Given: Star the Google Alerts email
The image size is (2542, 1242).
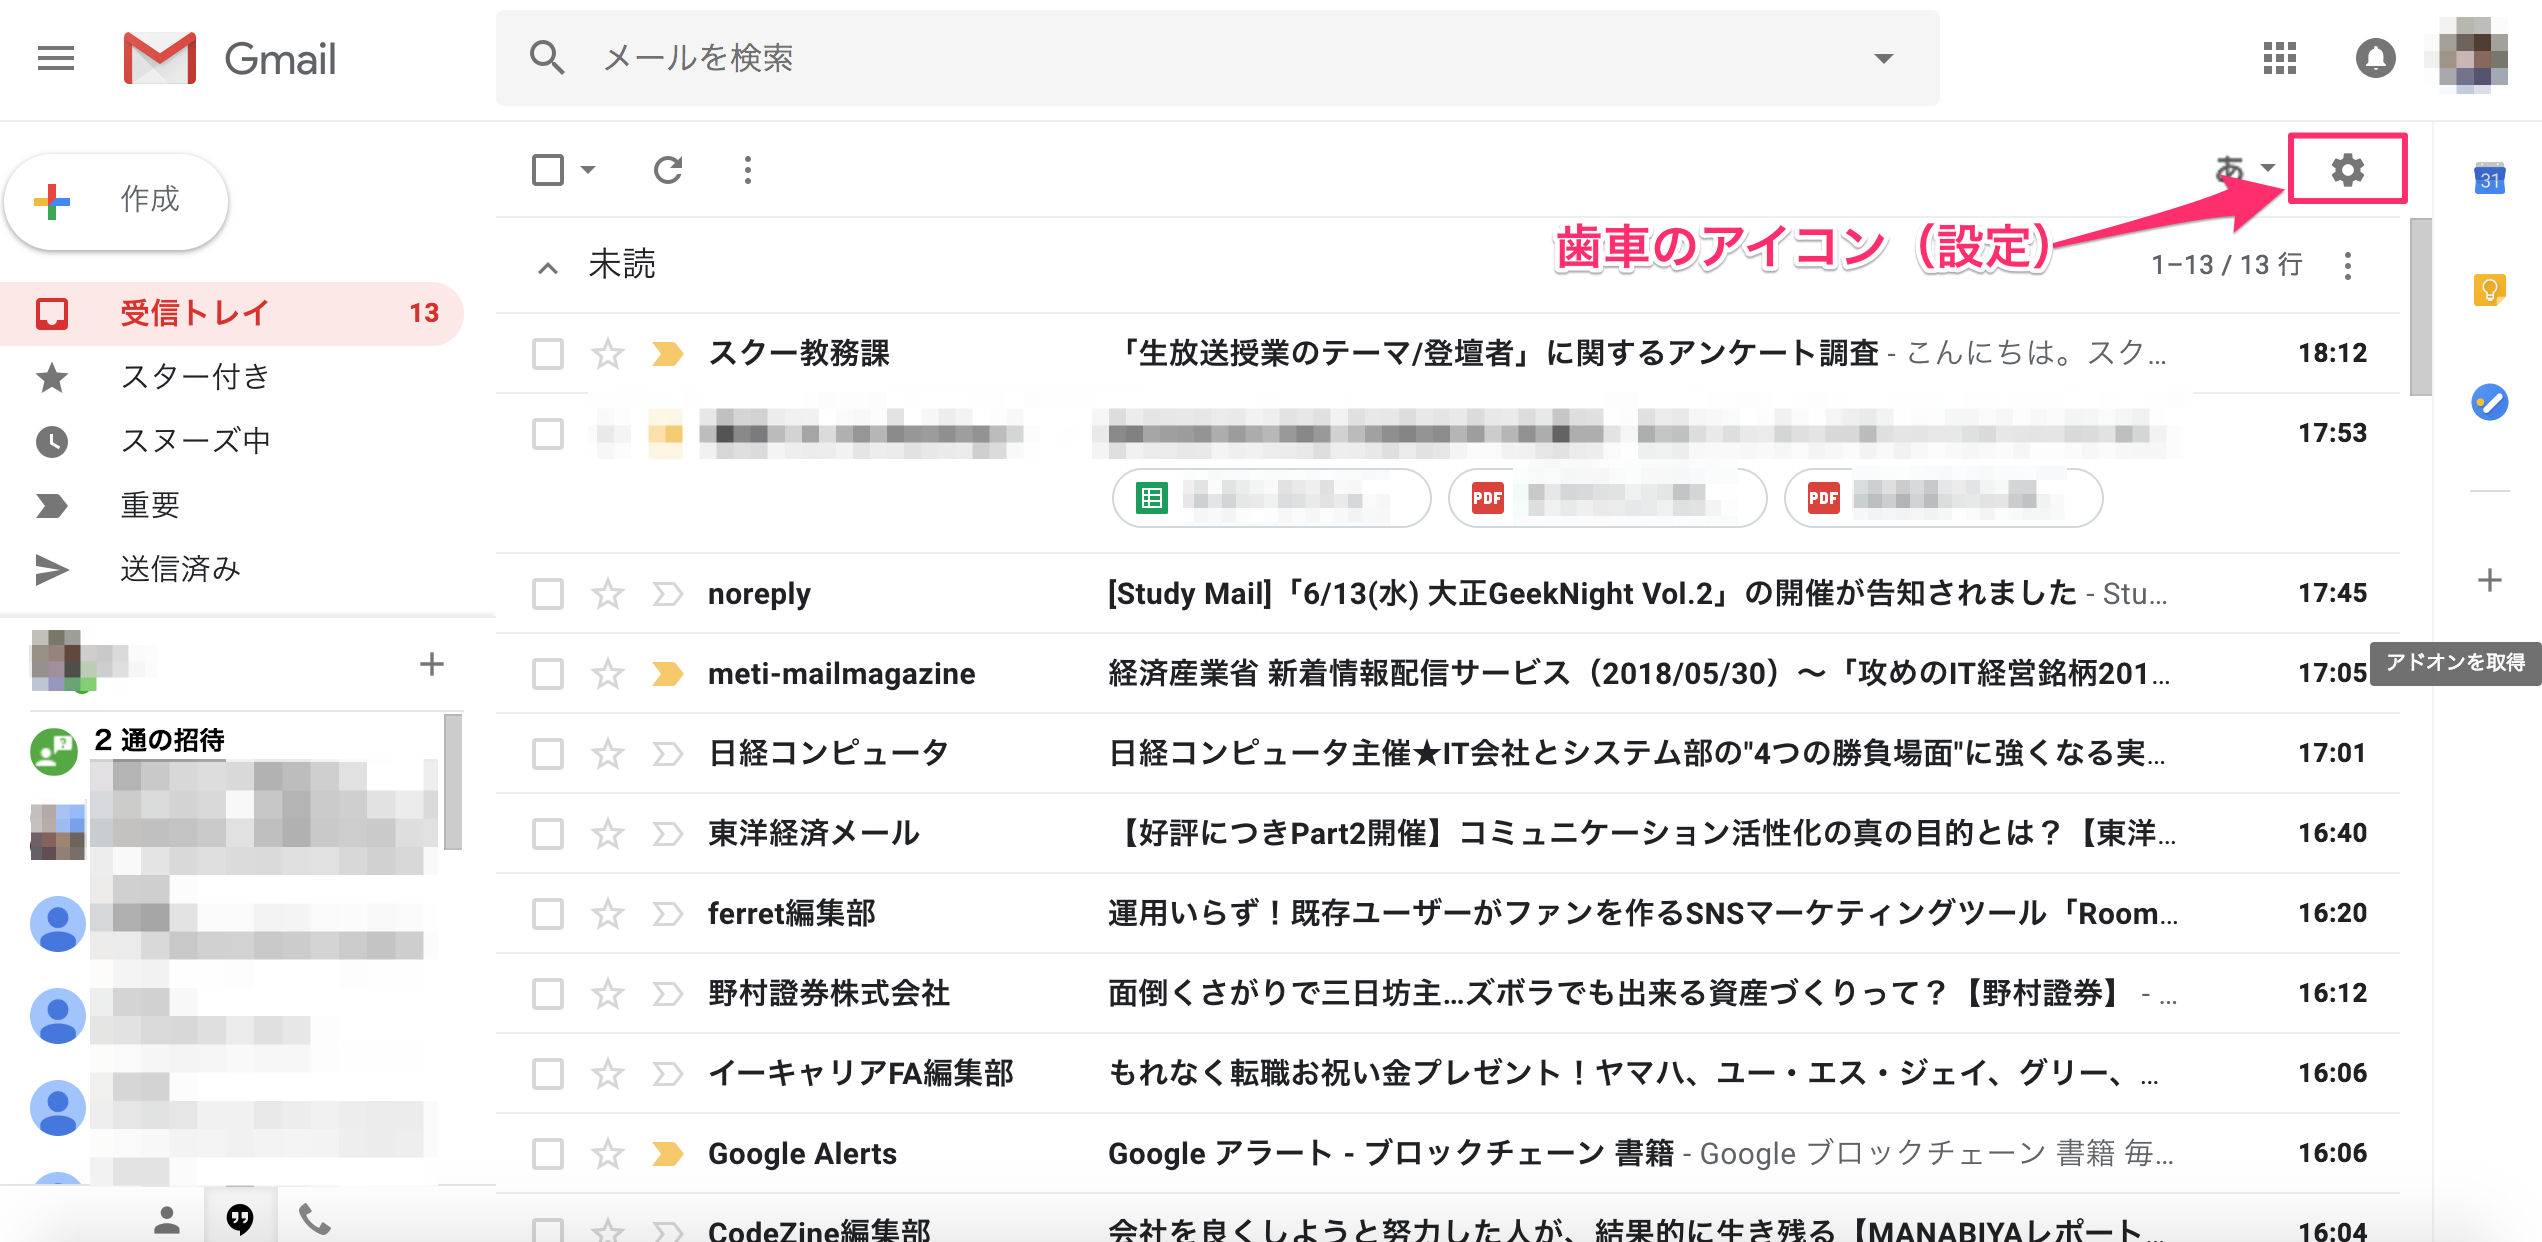Looking at the screenshot, I should tap(608, 1153).
